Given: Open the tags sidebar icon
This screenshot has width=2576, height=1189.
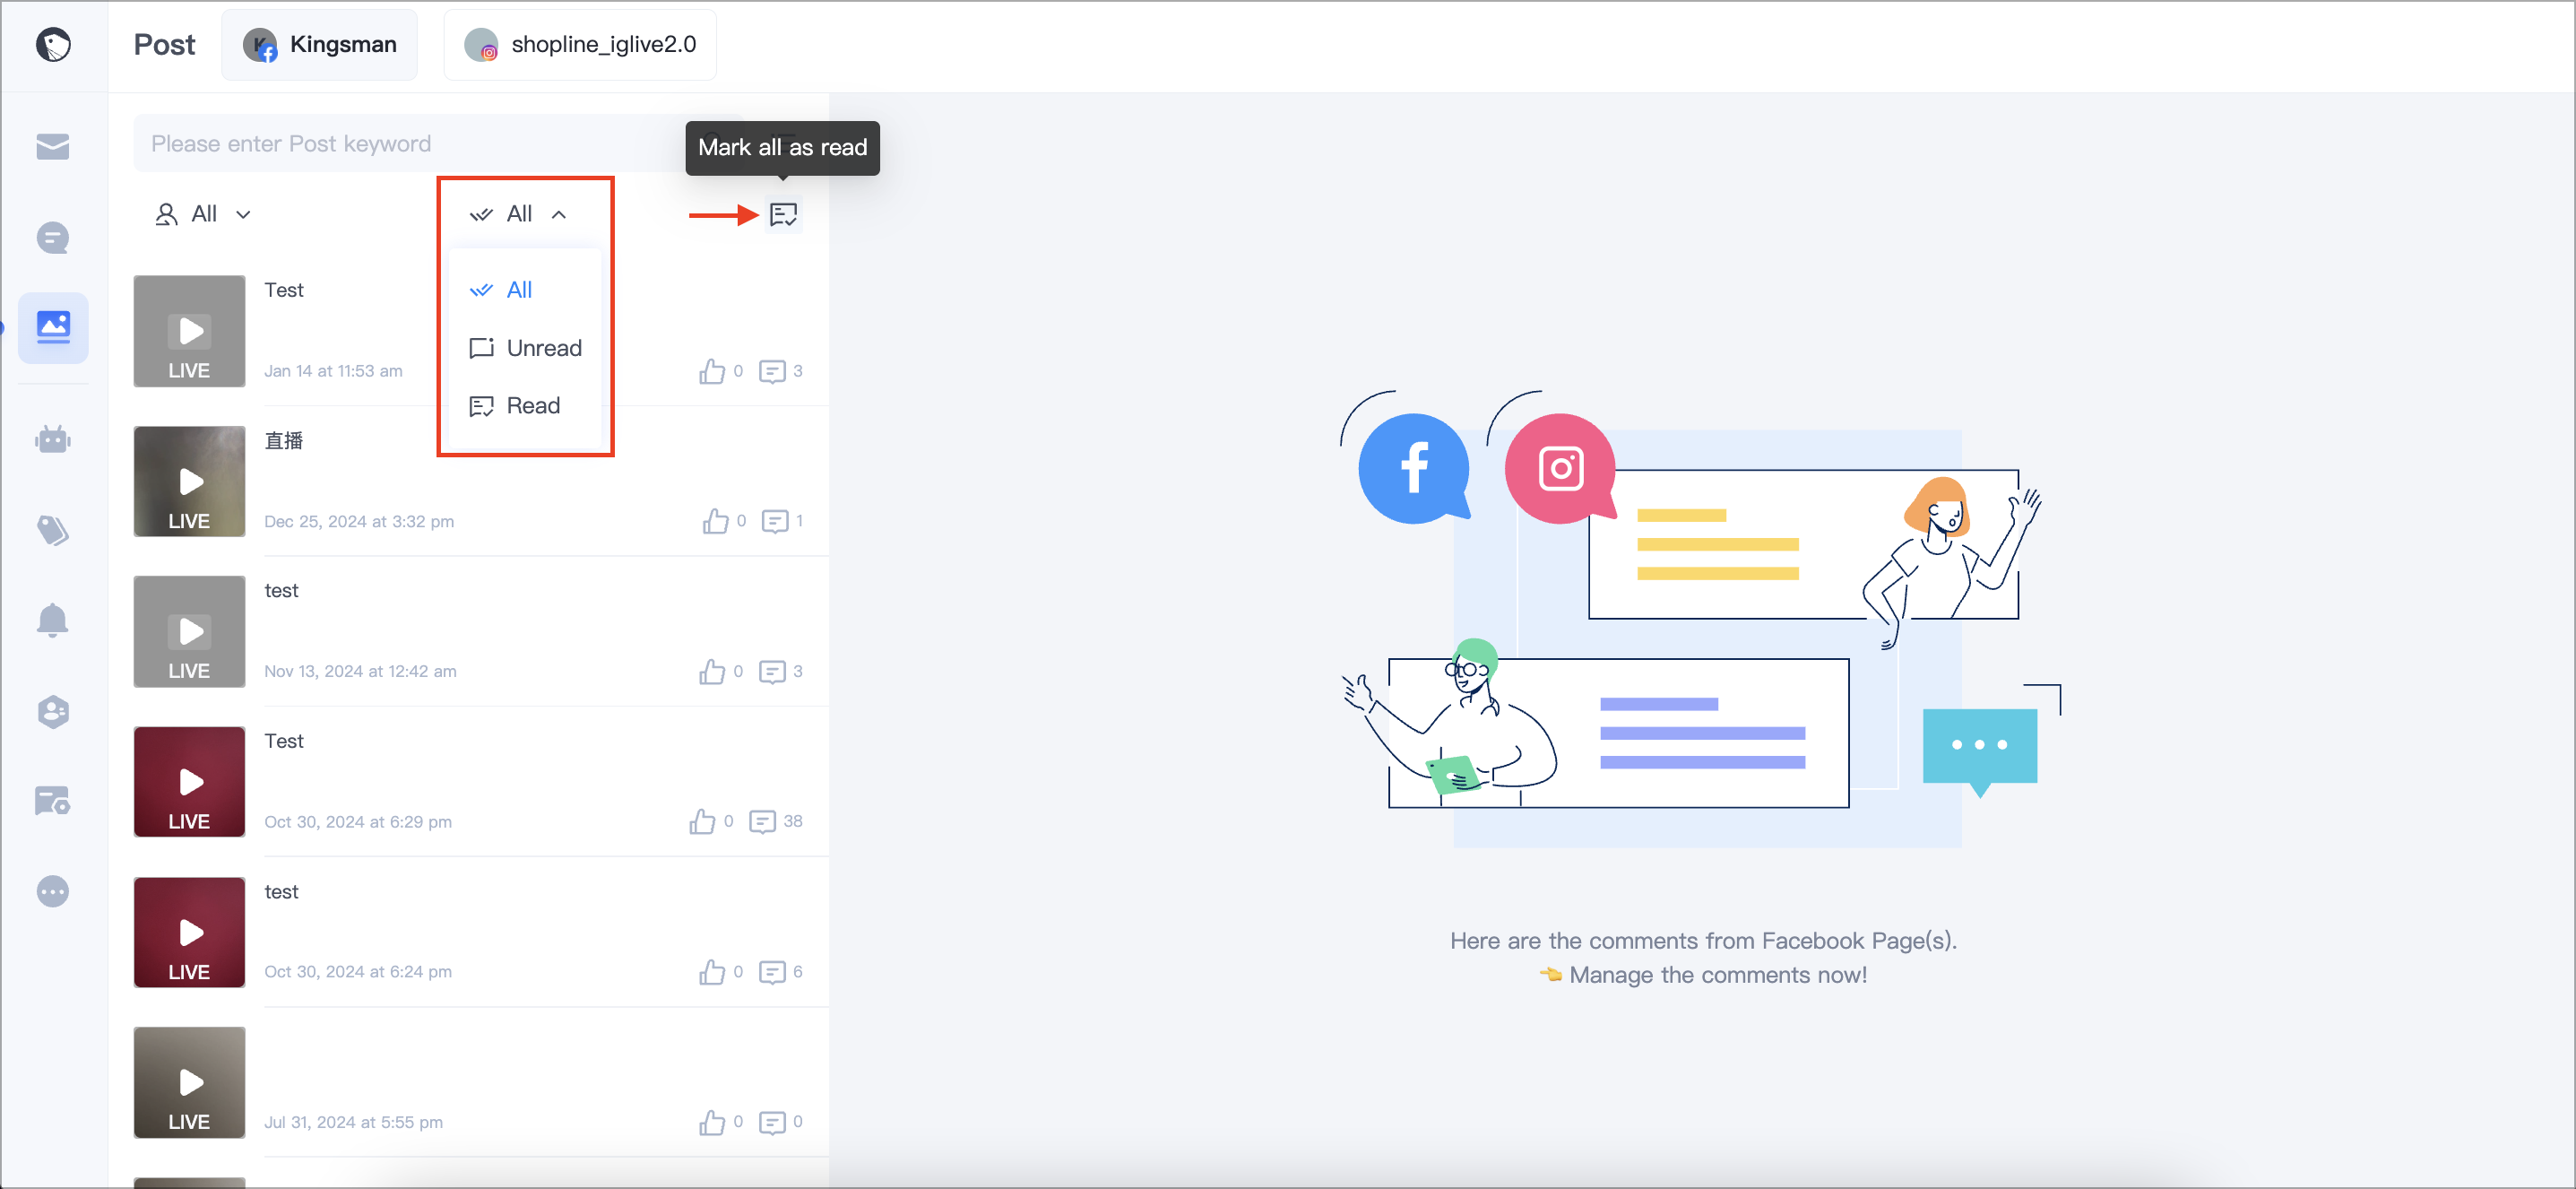Looking at the screenshot, I should pos(53,530).
